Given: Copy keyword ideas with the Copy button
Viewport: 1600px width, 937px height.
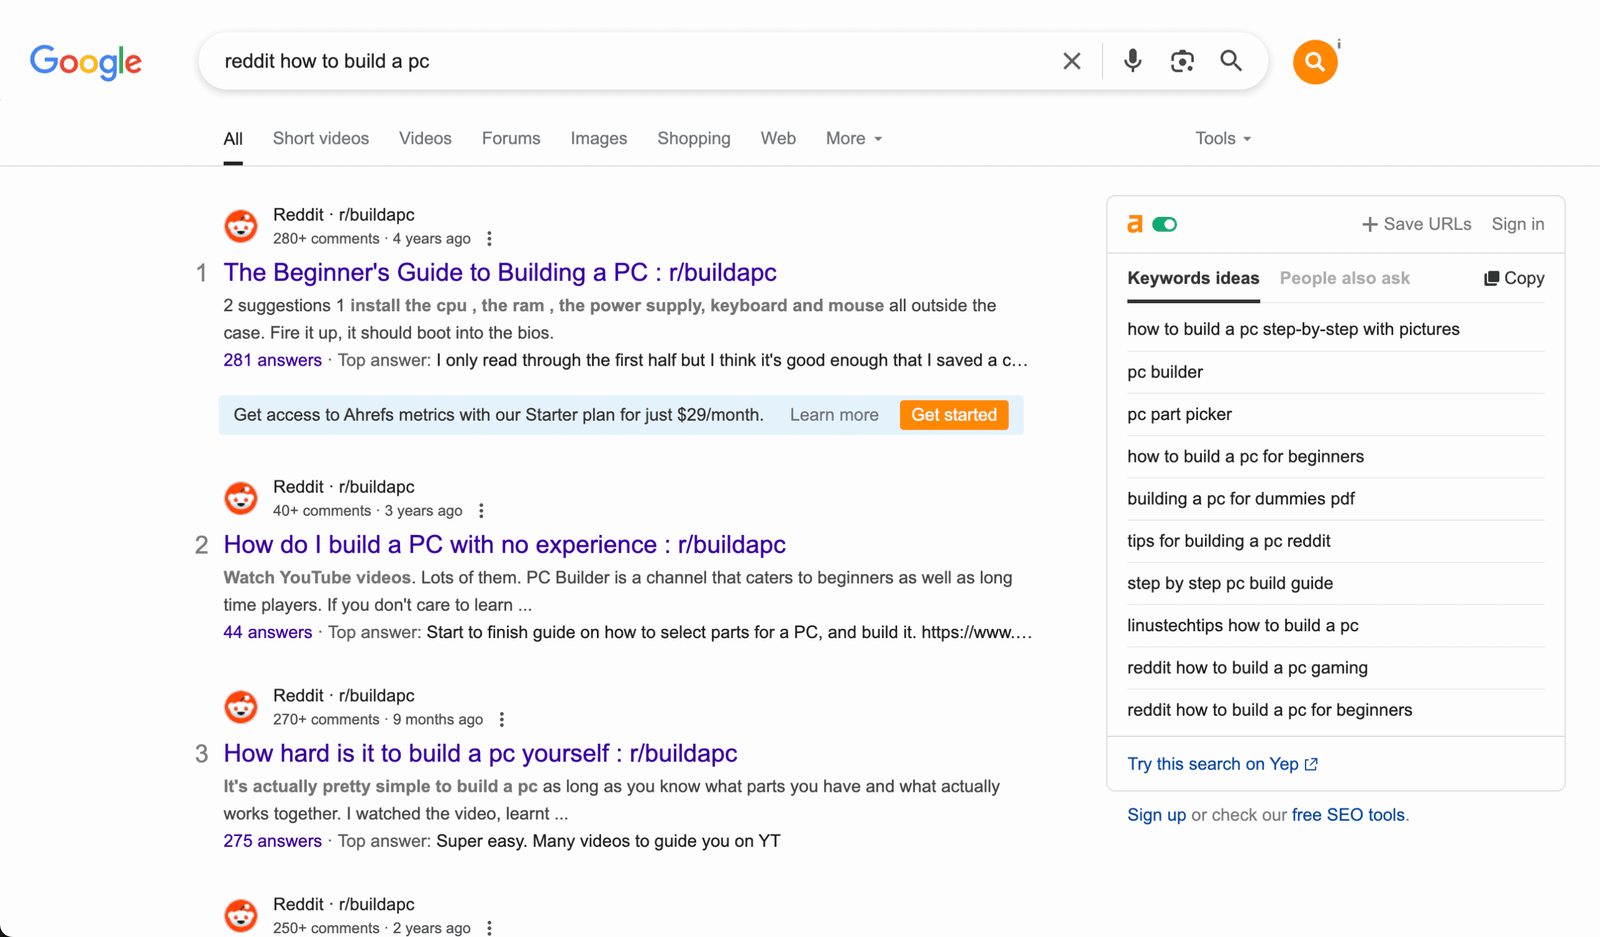Looking at the screenshot, I should point(1514,278).
